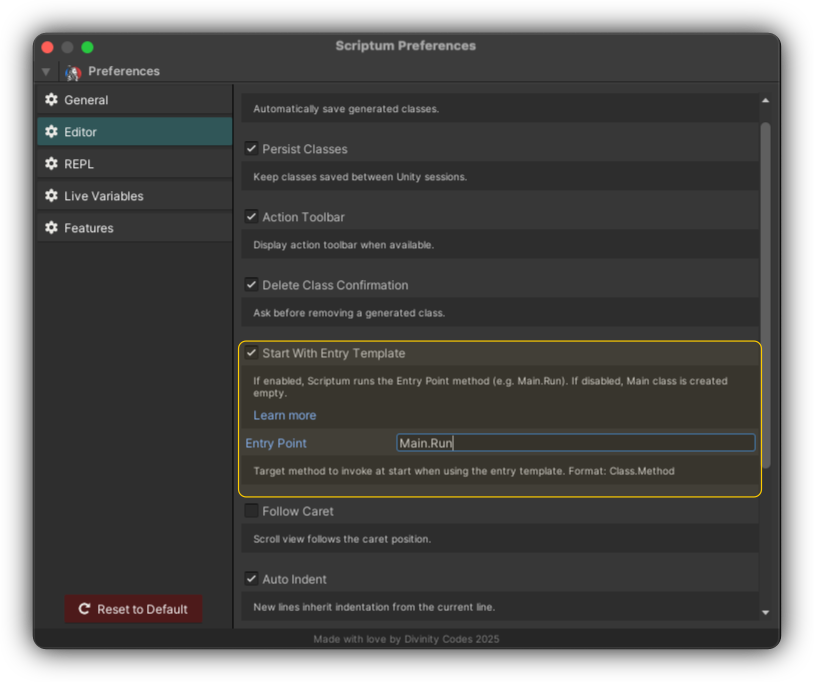
Task: Click the Reset to Default button
Action: pyautogui.click(x=133, y=609)
